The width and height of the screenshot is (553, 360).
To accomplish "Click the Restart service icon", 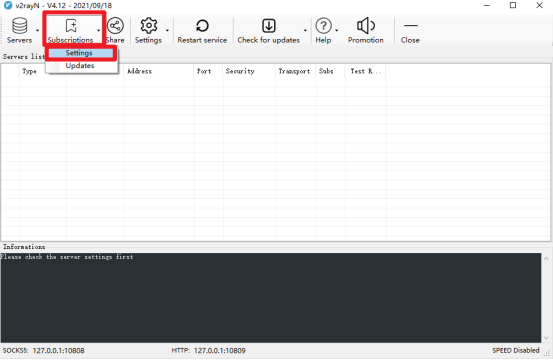I will point(202,26).
